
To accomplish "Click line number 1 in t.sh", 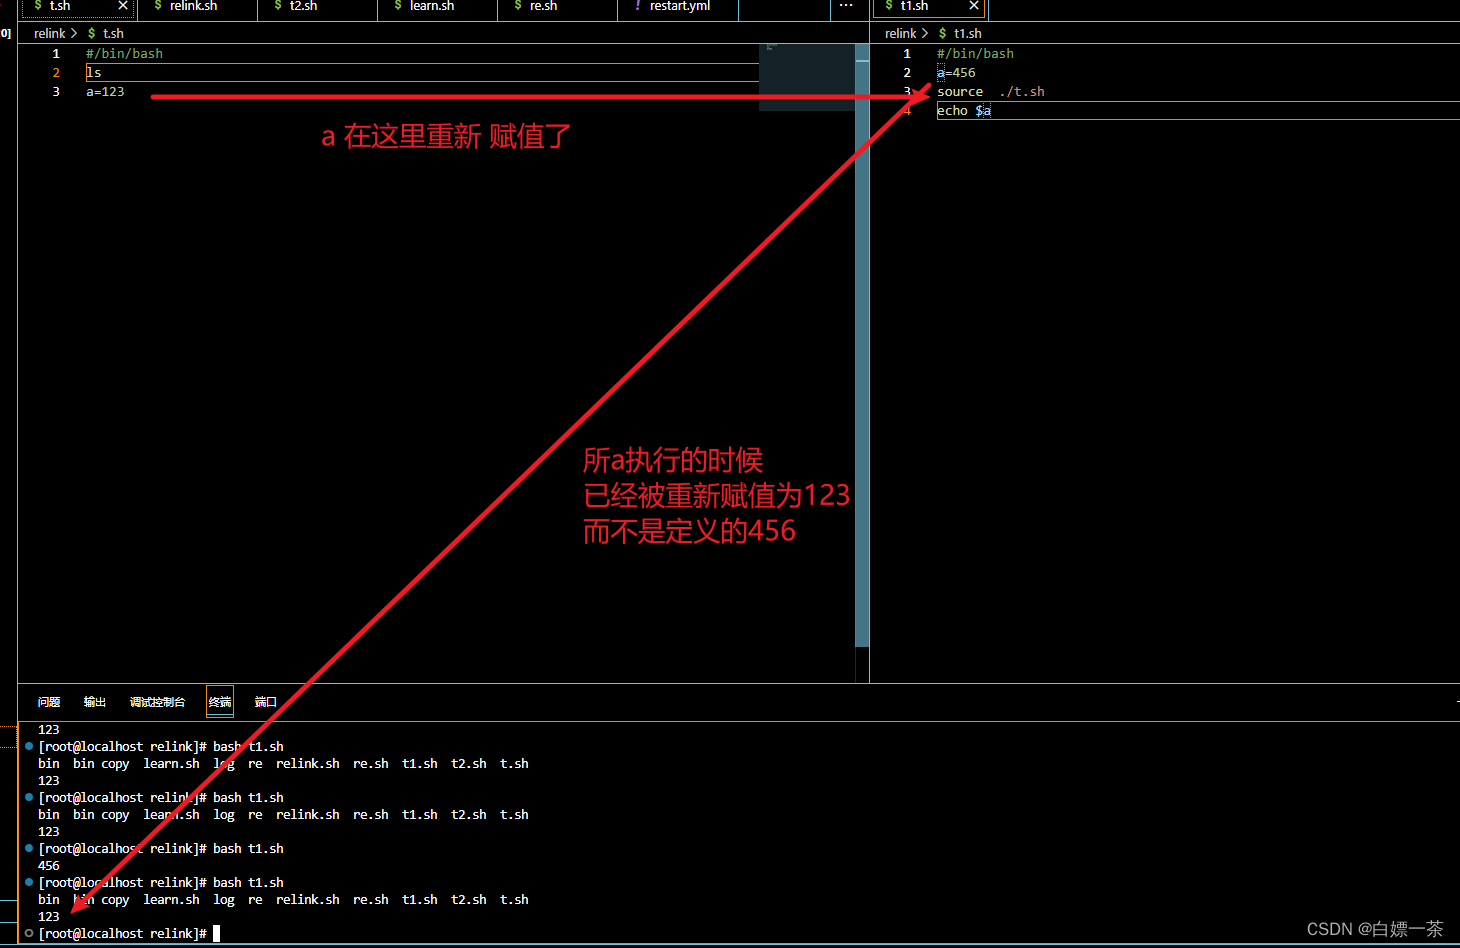I will click(56, 54).
